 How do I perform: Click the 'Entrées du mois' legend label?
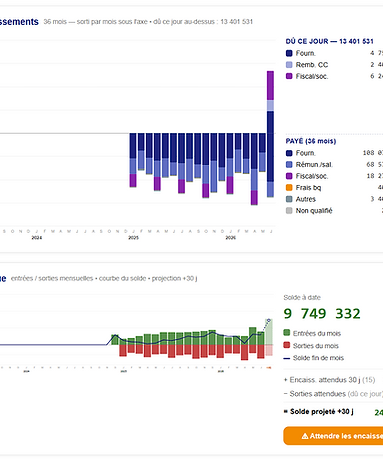tap(317, 333)
